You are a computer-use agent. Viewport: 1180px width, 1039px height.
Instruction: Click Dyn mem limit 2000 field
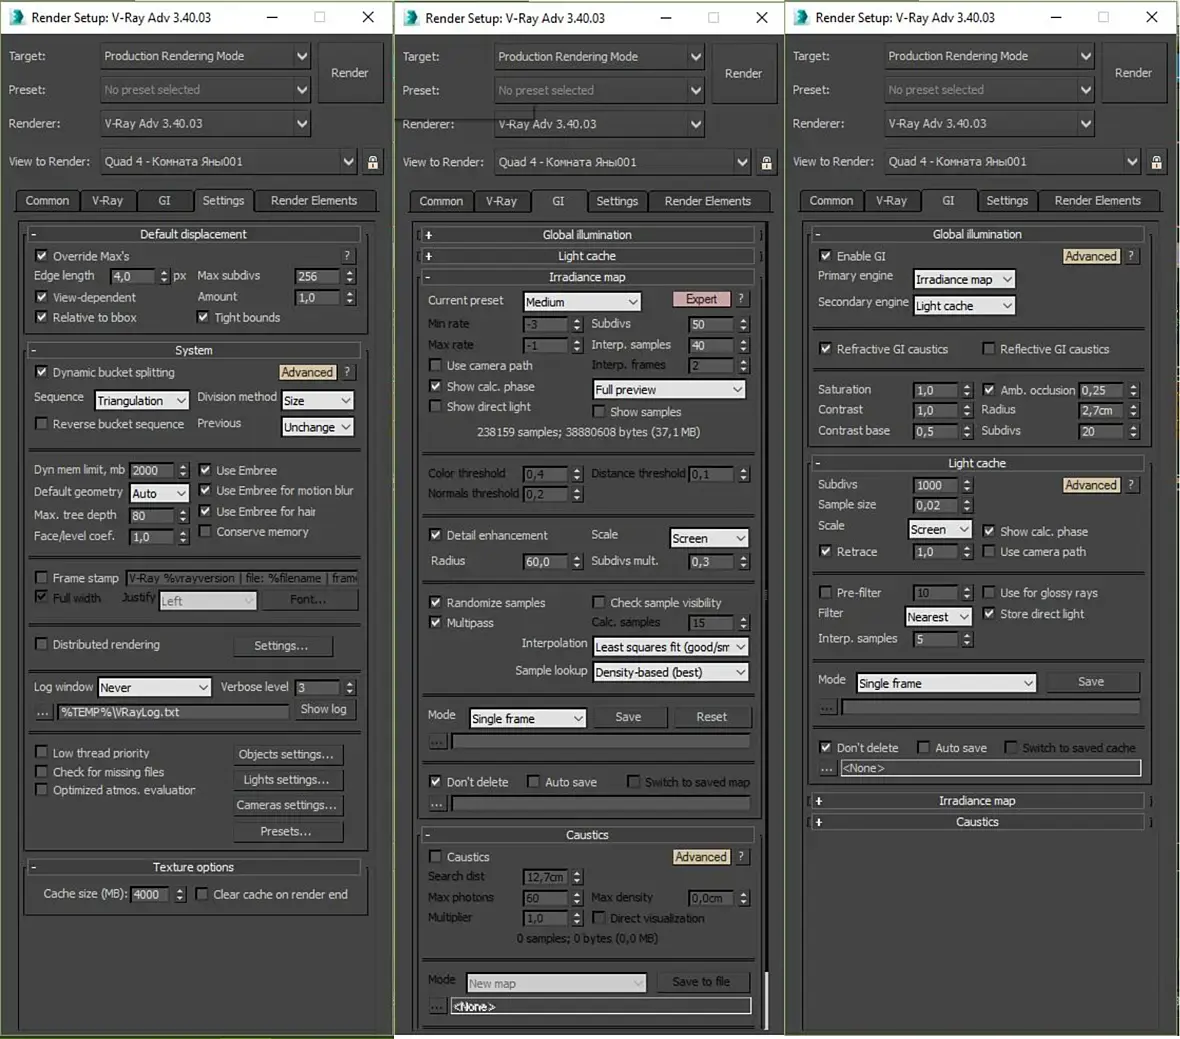153,470
